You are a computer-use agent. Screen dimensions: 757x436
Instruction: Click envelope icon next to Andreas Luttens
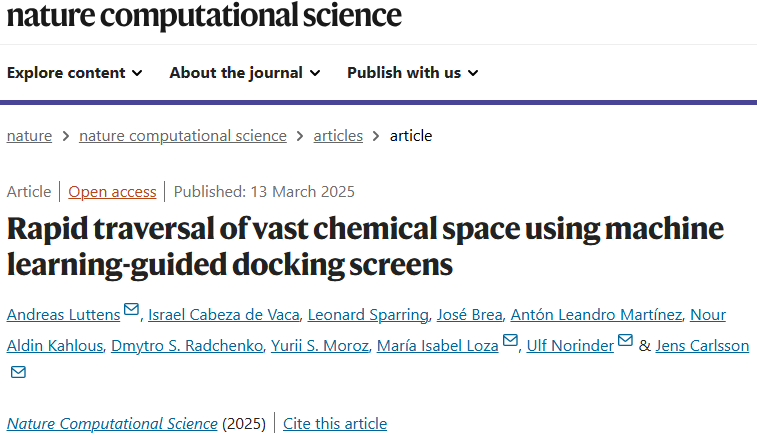tap(131, 310)
